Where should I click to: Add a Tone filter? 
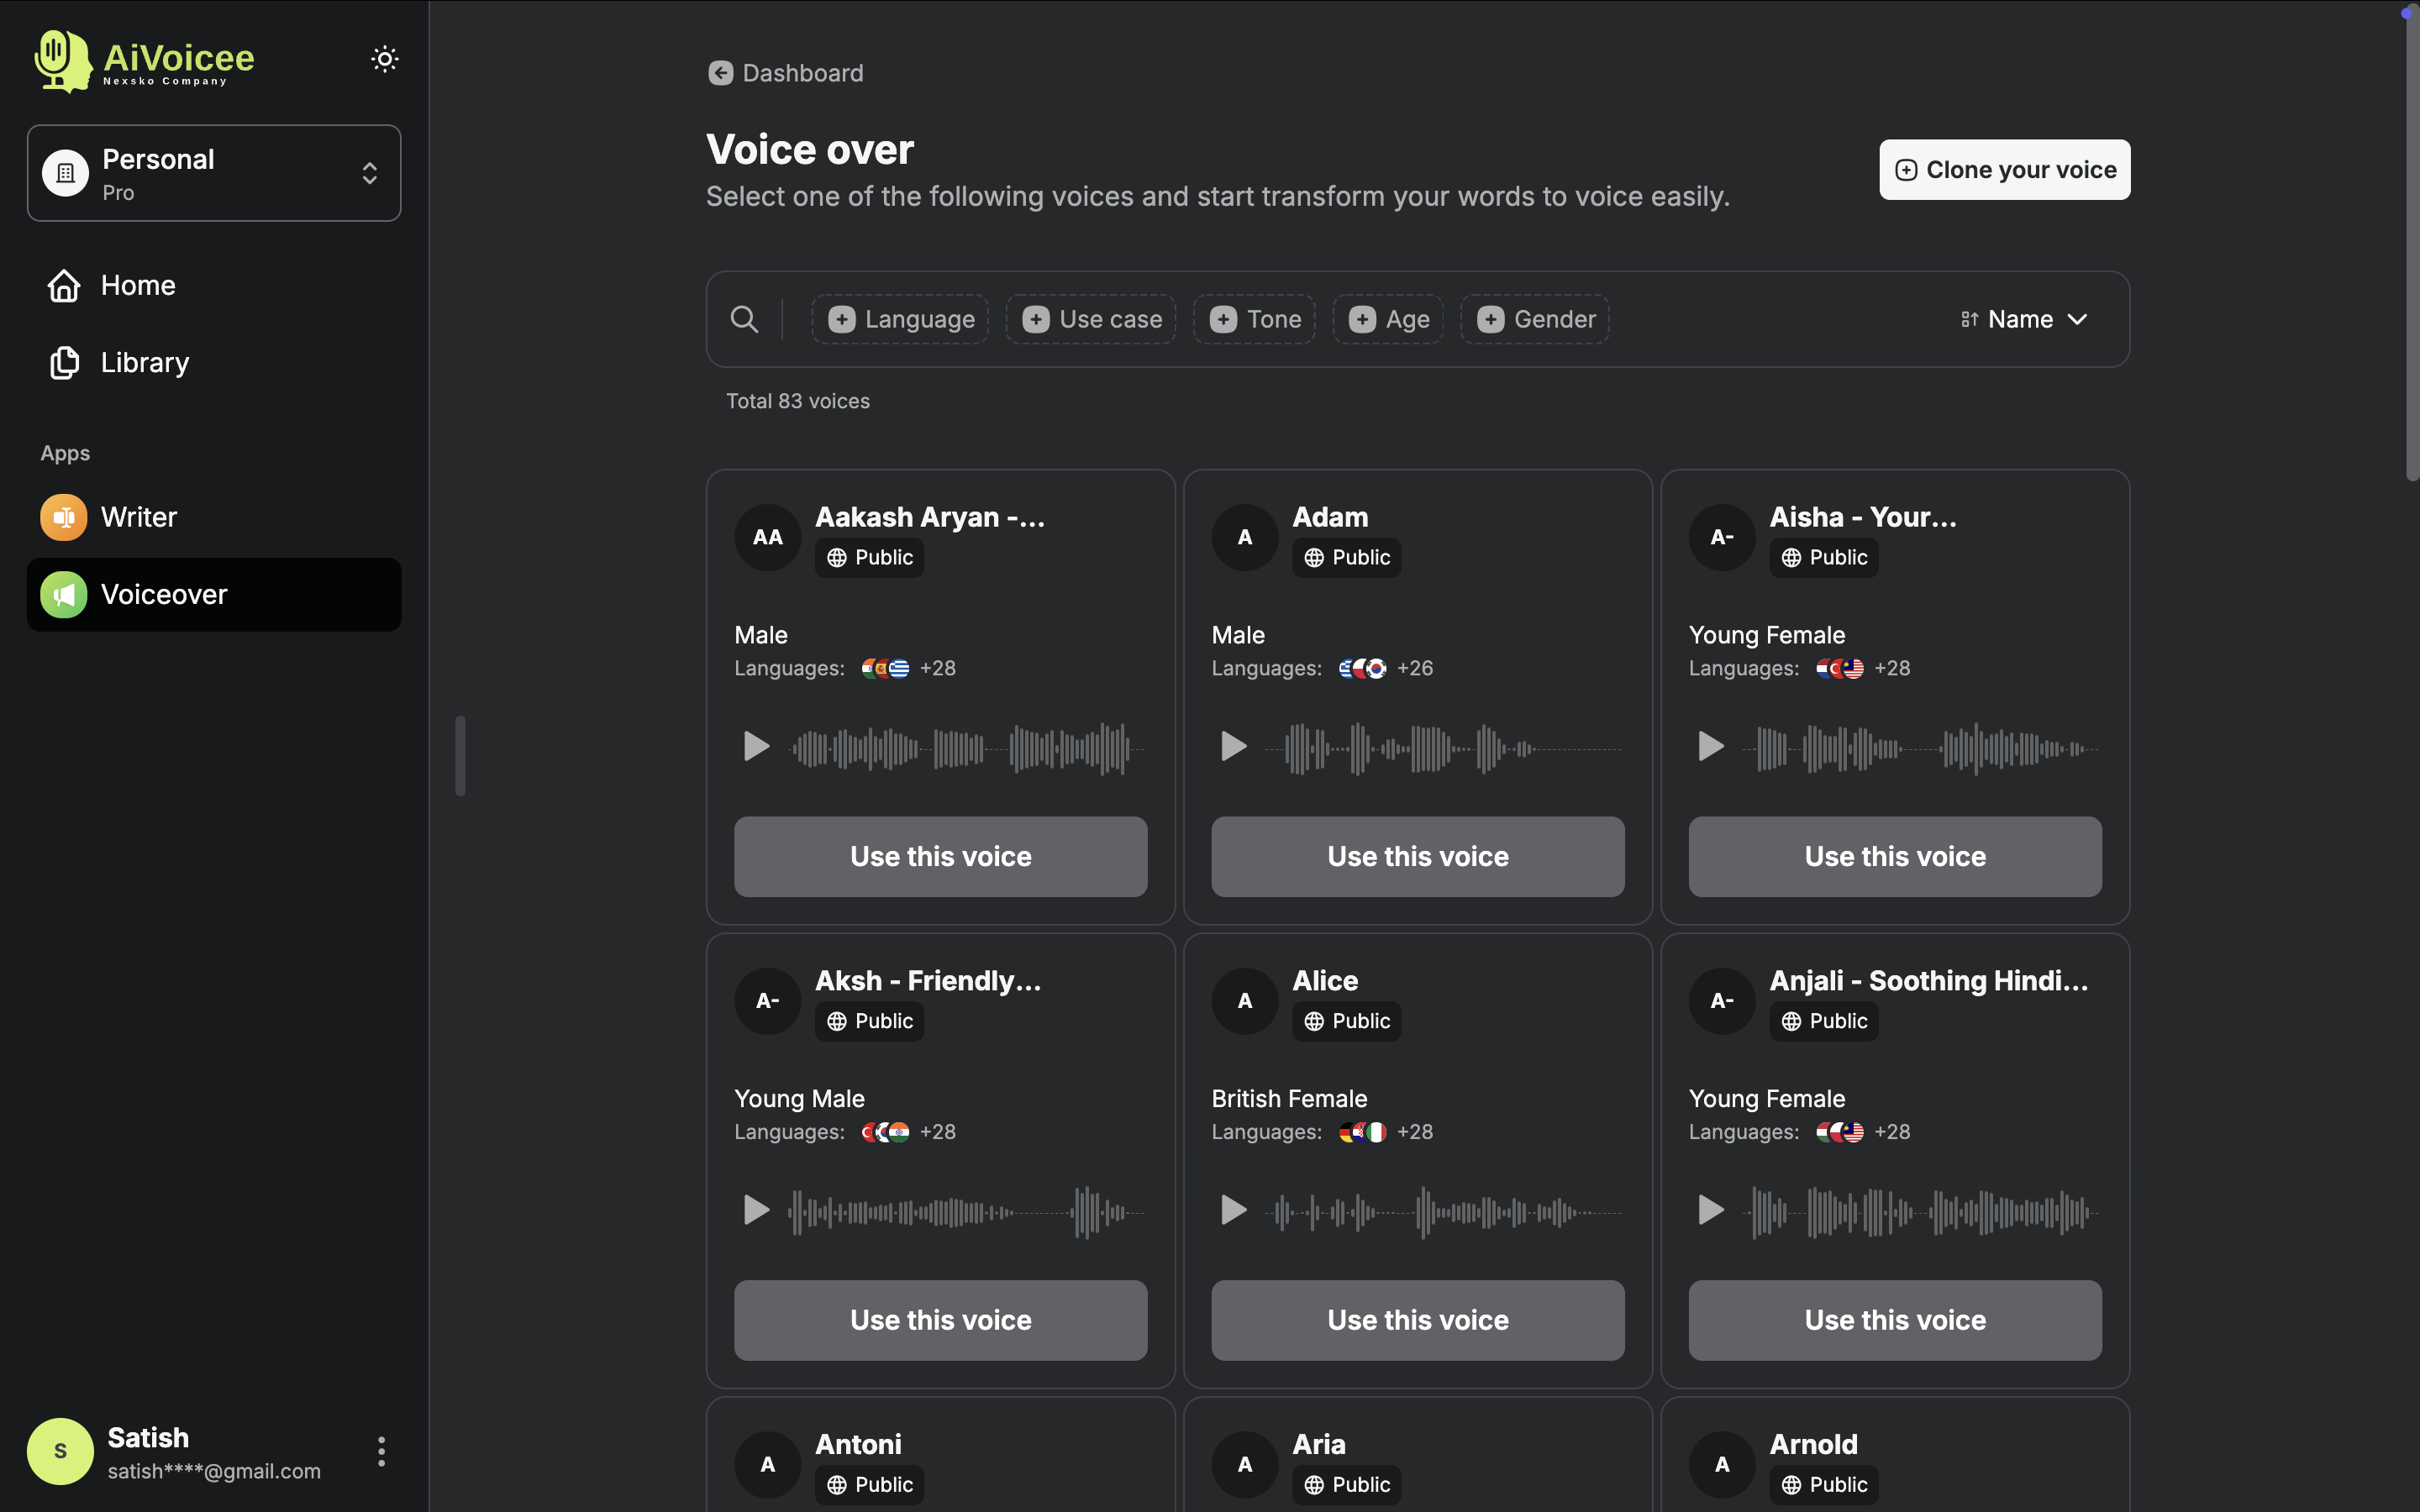point(1254,318)
